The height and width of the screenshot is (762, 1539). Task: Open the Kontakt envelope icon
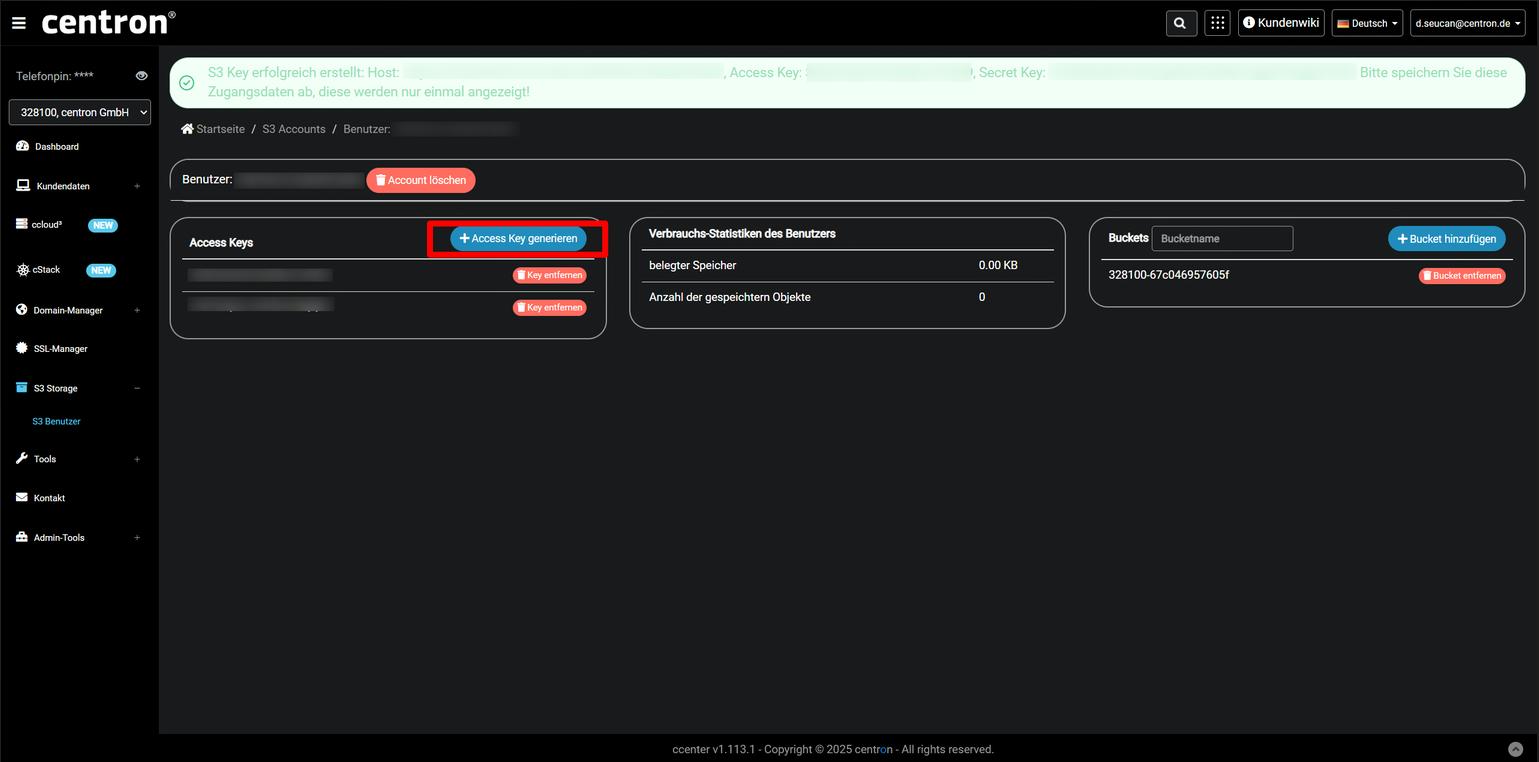[x=22, y=497]
